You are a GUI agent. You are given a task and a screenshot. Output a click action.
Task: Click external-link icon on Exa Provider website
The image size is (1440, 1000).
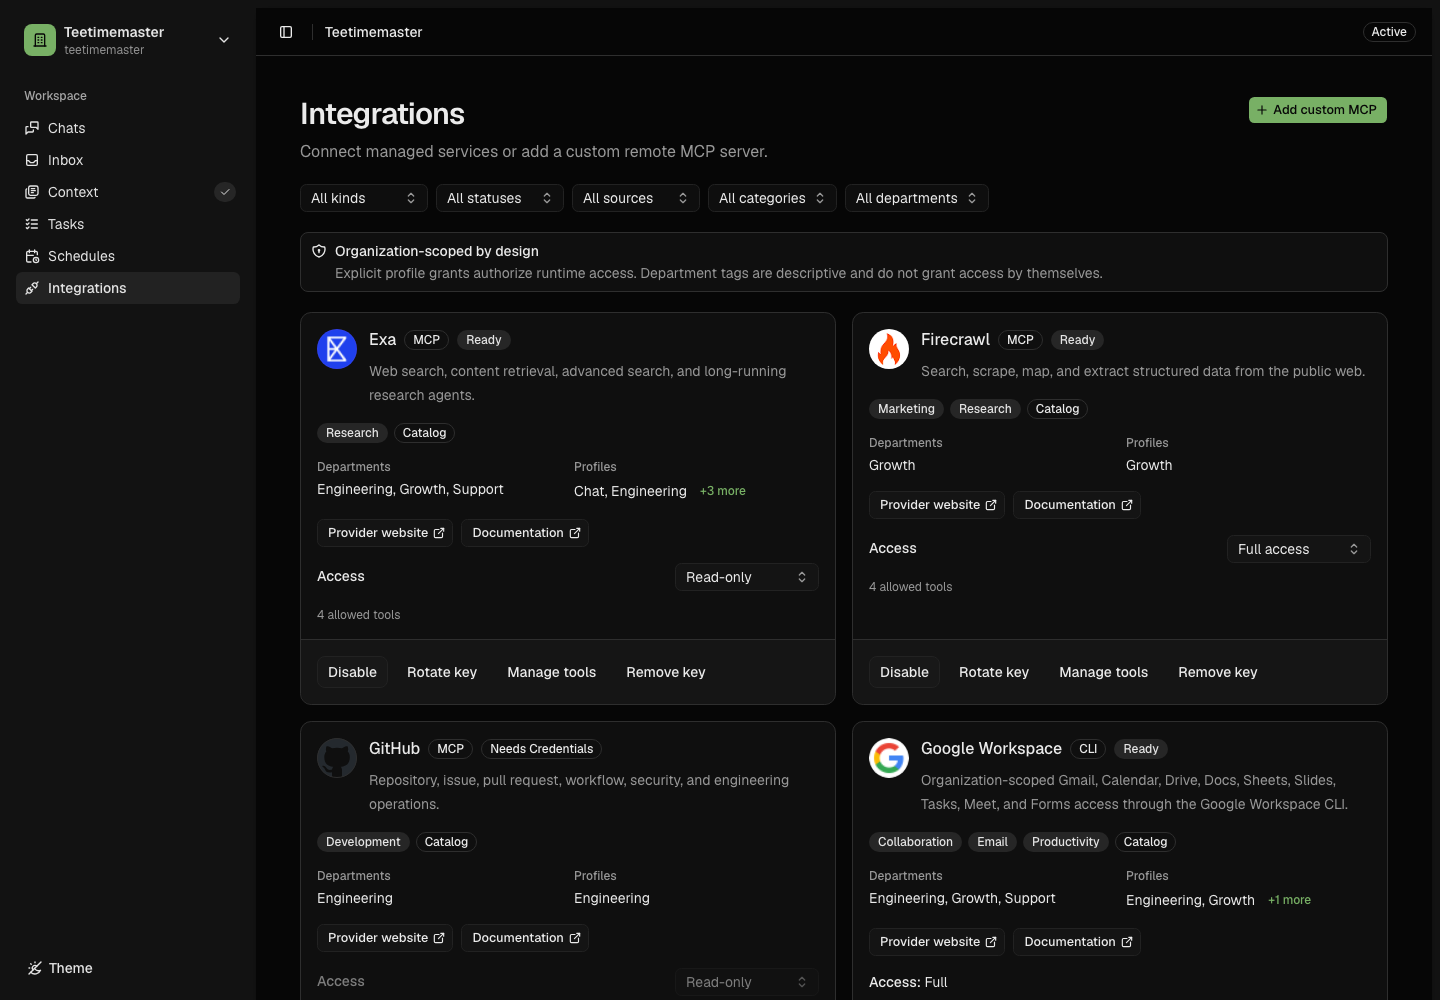coord(439,533)
